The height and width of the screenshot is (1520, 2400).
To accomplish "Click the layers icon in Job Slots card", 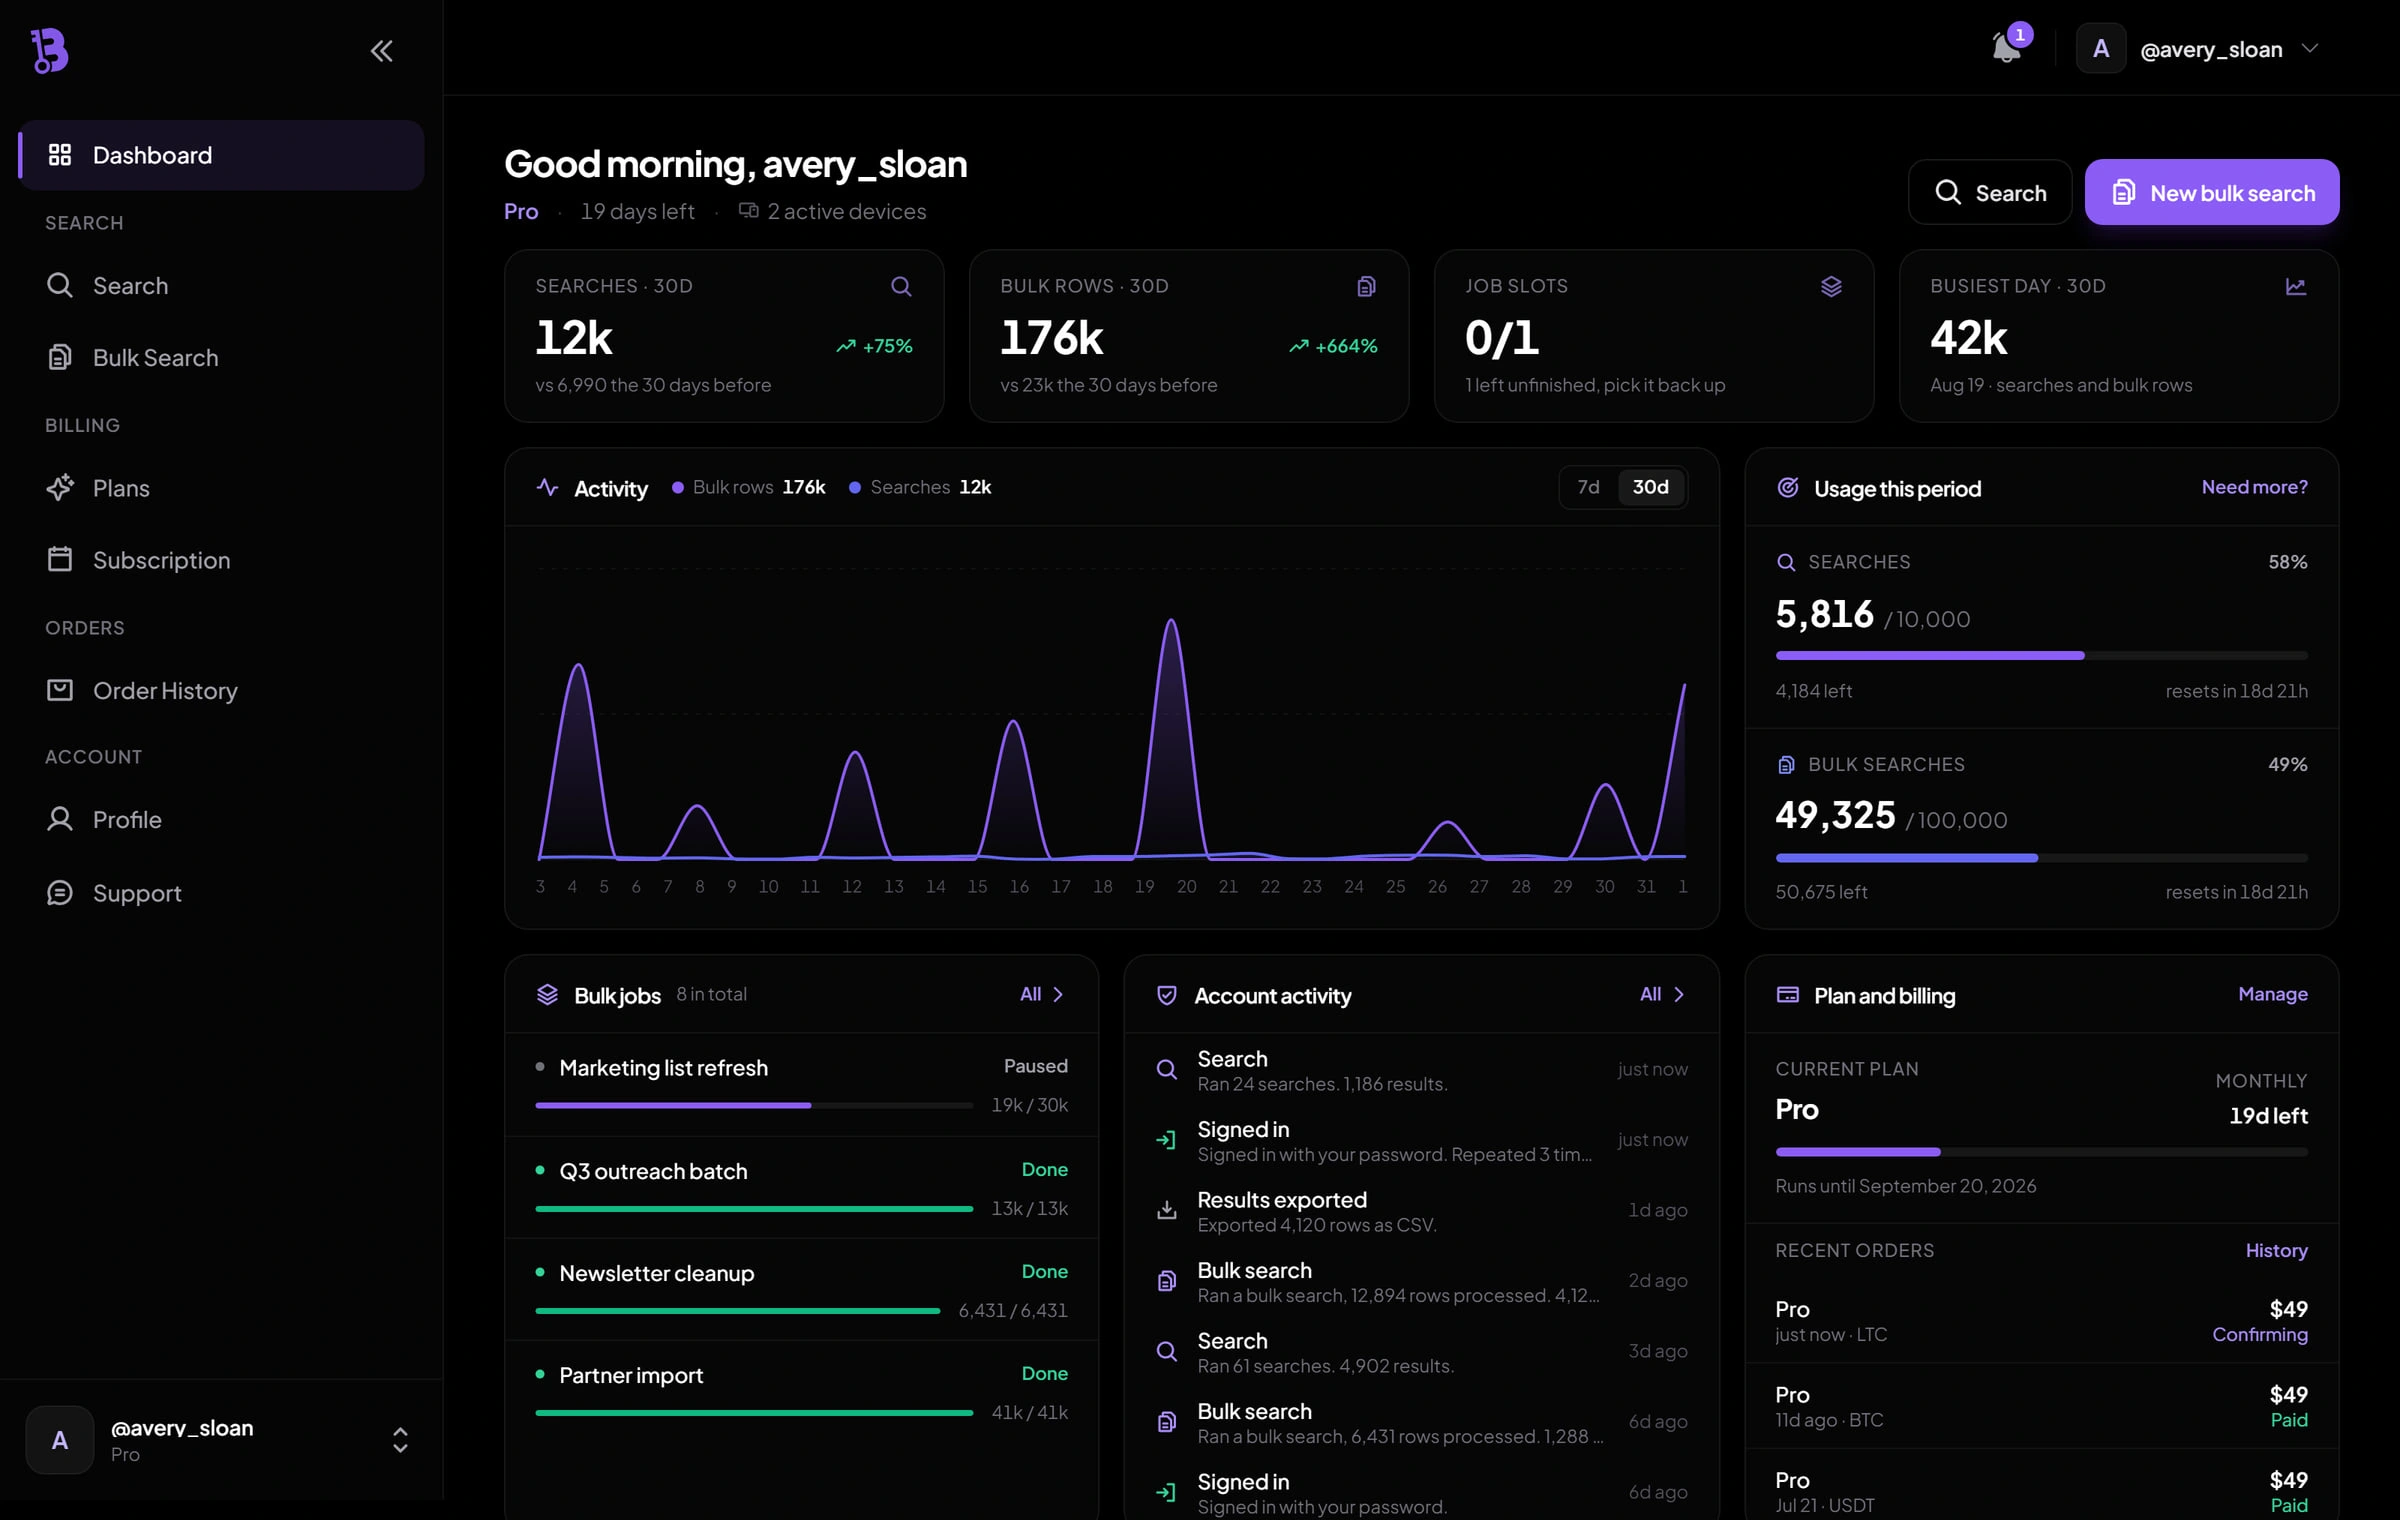I will [x=1831, y=286].
